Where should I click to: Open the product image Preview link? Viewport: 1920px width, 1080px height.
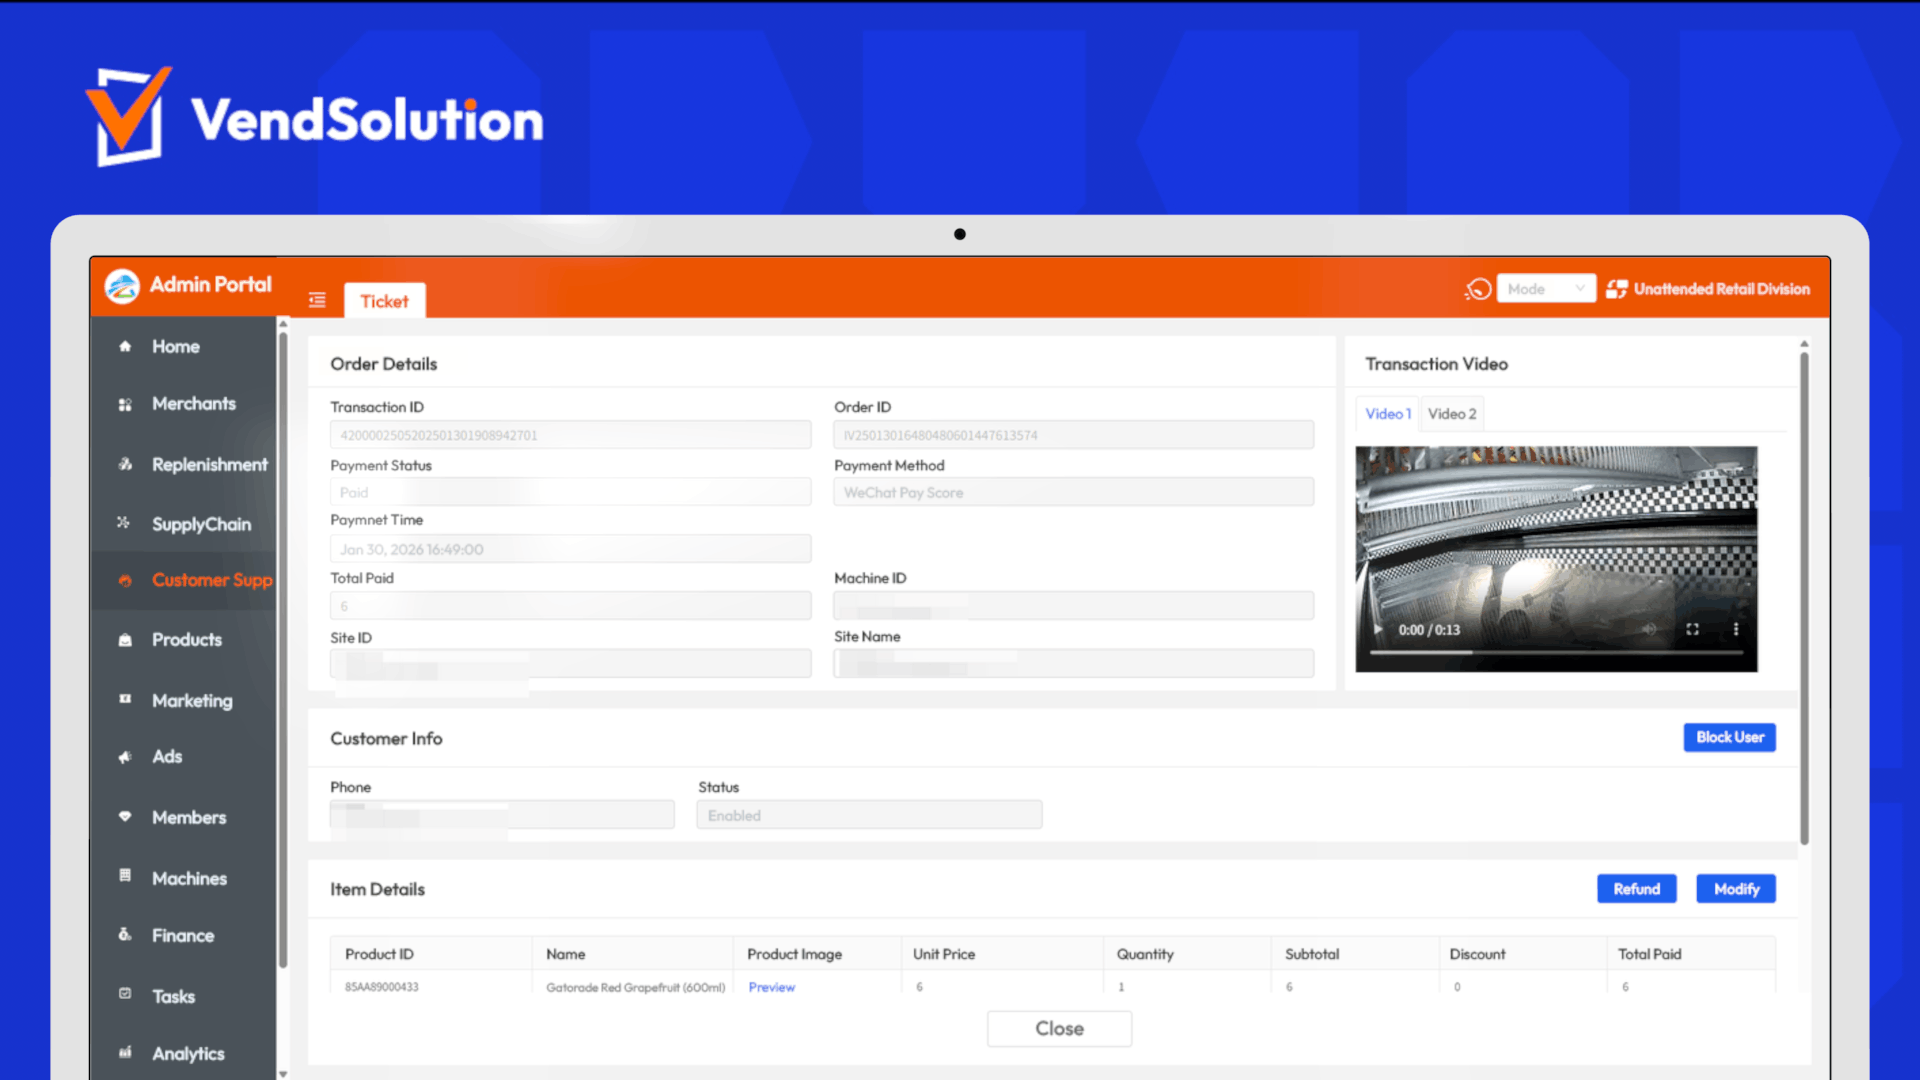point(771,987)
